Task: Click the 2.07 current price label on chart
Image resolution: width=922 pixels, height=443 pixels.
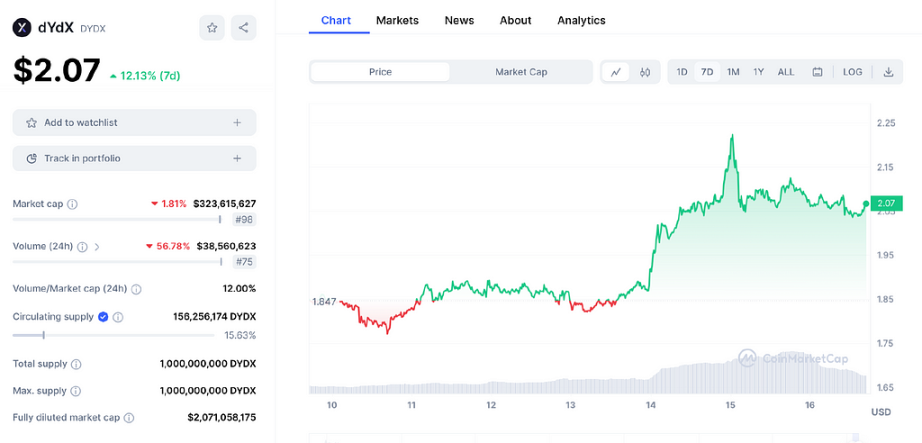Action: click(886, 203)
